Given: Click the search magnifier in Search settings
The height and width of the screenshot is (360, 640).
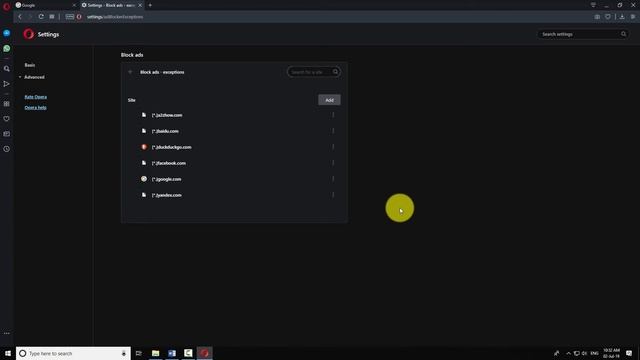Looking at the screenshot, I should point(623,34).
